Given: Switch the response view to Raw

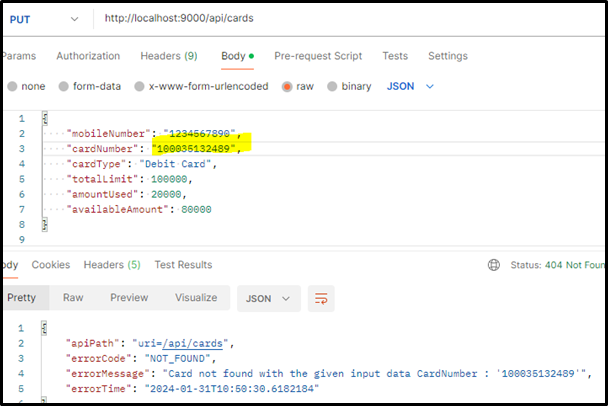Looking at the screenshot, I should (73, 298).
